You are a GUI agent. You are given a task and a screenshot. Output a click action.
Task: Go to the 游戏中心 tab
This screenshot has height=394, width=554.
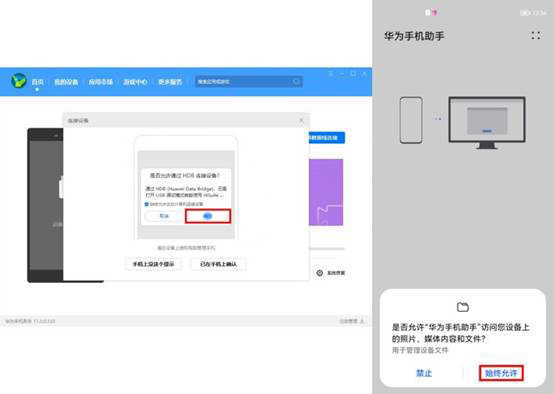[x=135, y=82]
